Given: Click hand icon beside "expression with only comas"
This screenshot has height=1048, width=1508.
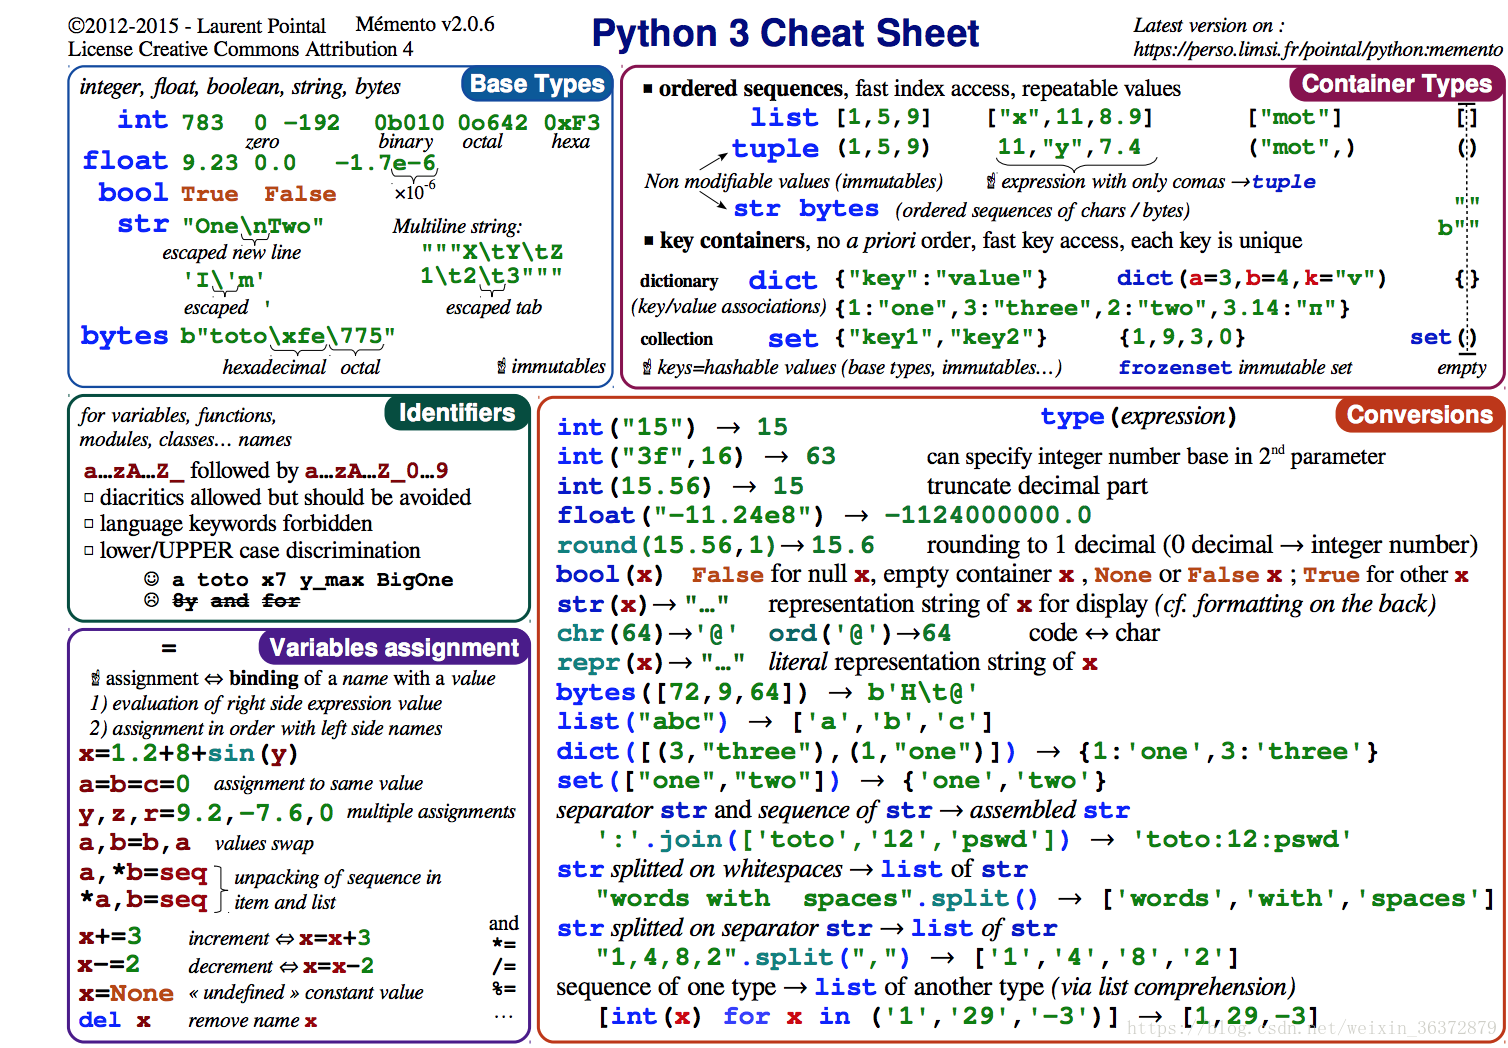Looking at the screenshot, I should click(991, 182).
